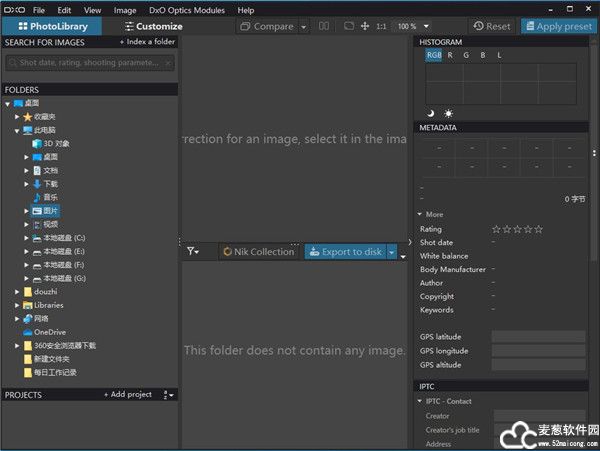Switch histogram to L luminance channel
The height and width of the screenshot is (451, 600).
coord(499,56)
